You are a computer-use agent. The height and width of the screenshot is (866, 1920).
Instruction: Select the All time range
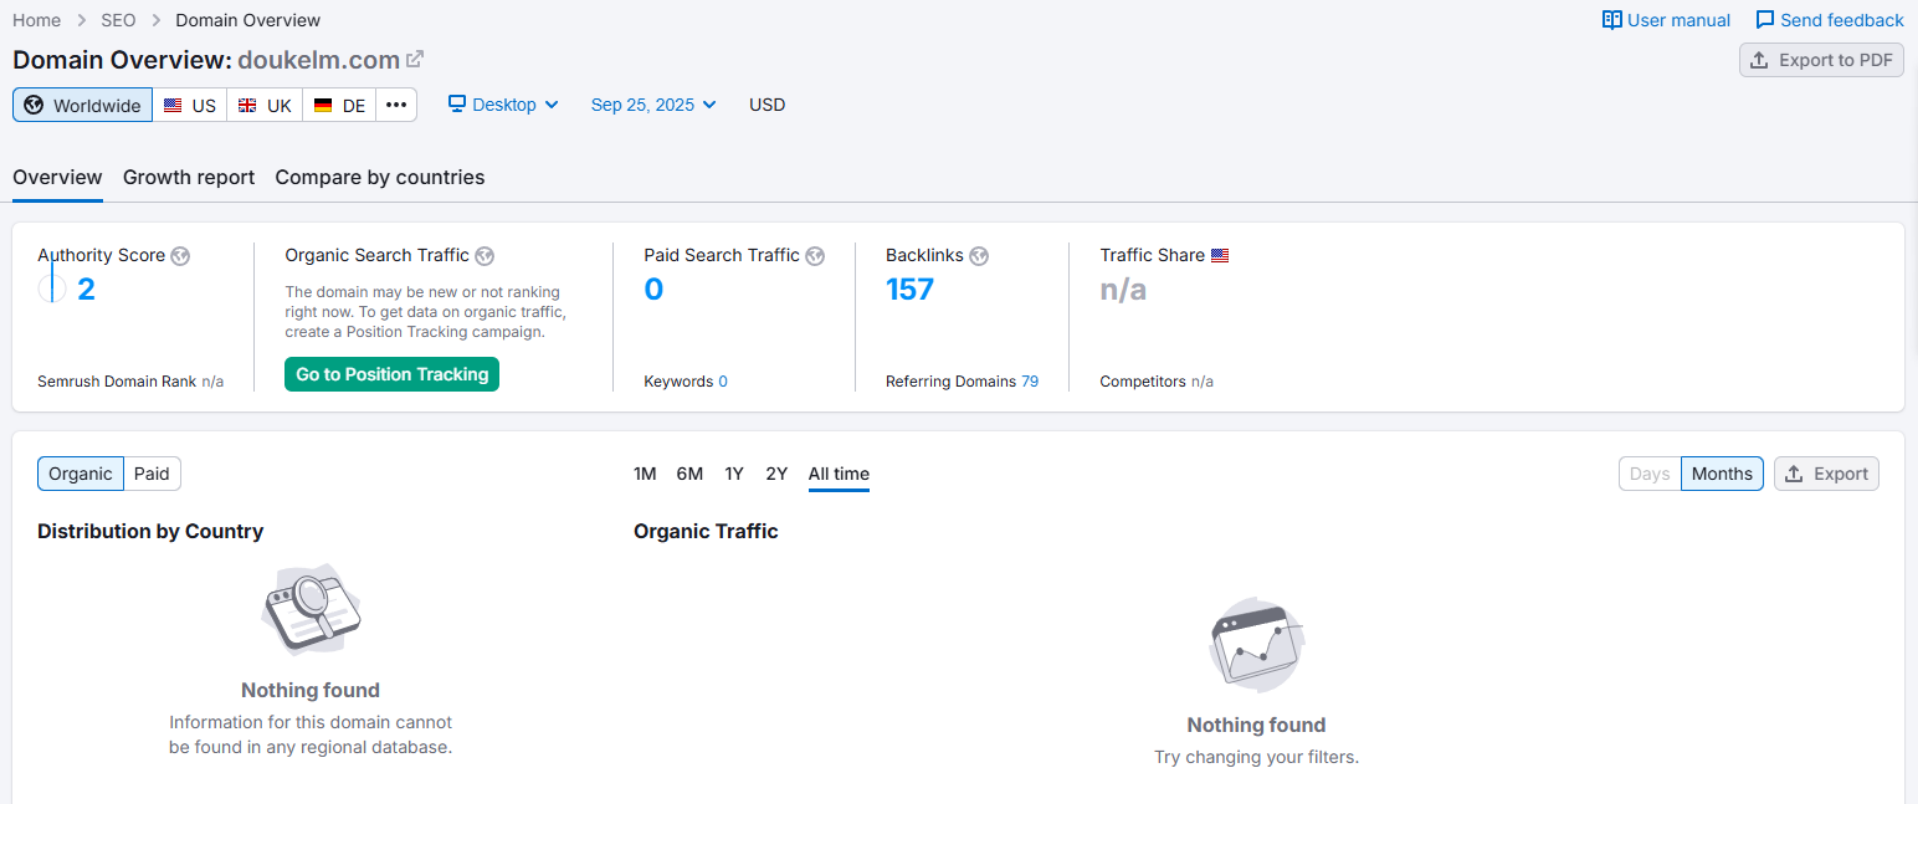click(839, 474)
